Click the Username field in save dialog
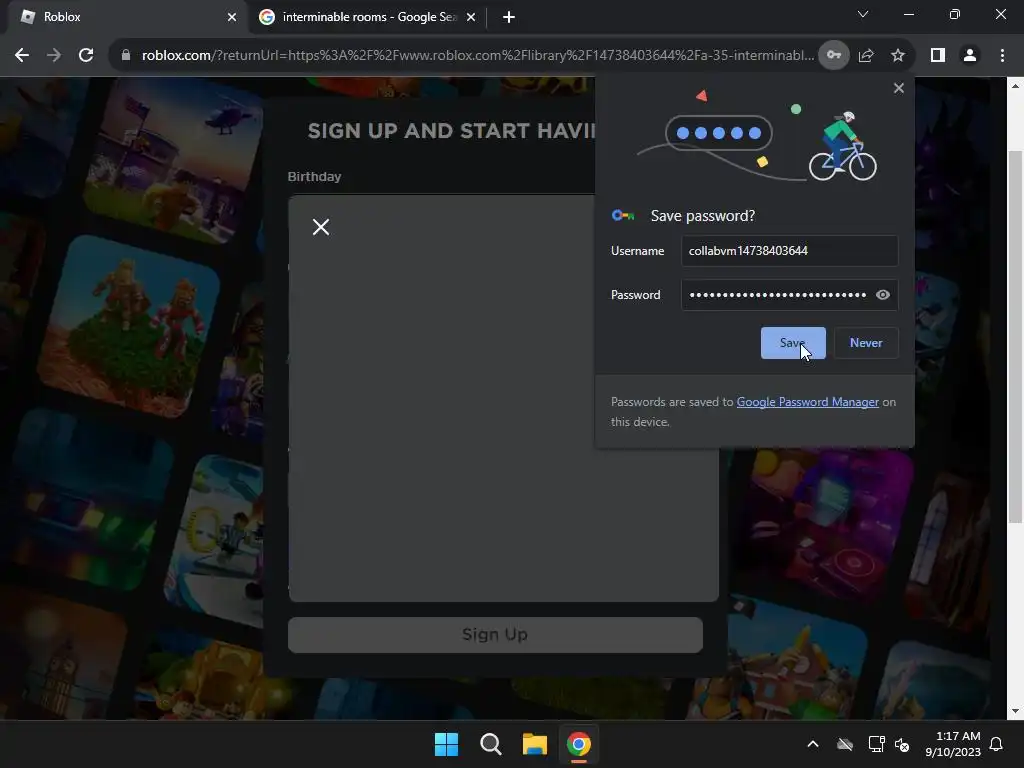The height and width of the screenshot is (768, 1024). 790,251
